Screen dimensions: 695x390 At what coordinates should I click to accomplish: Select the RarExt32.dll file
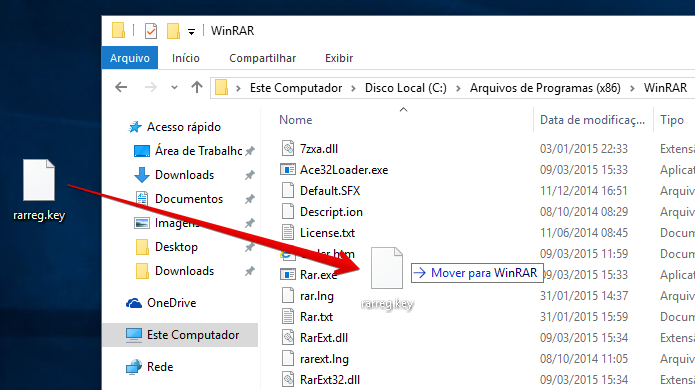click(330, 380)
